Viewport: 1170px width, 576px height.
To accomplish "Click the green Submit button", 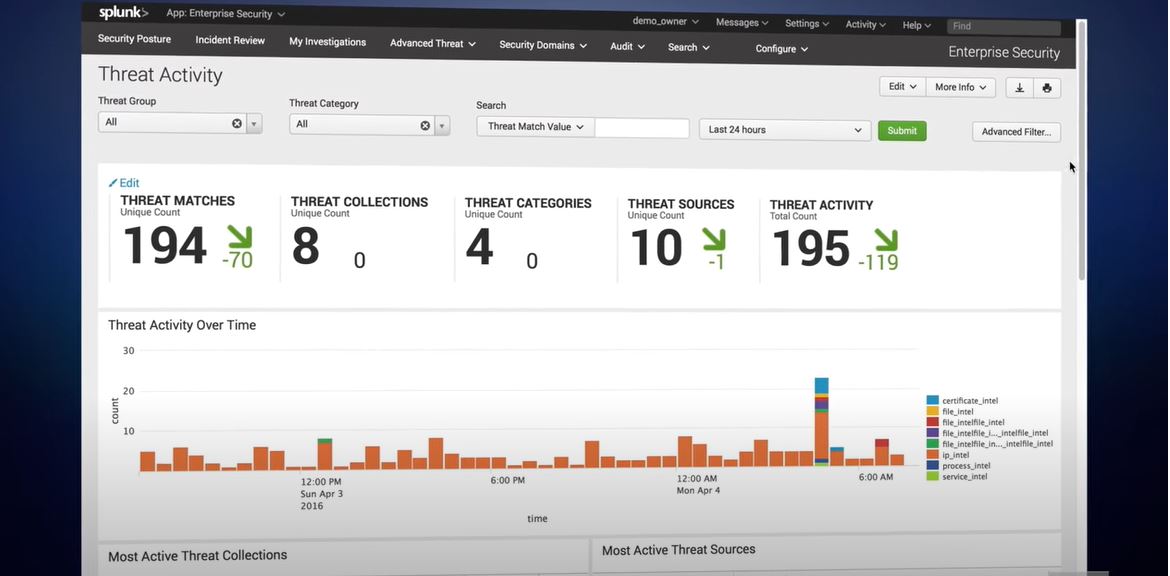I will 902,131.
